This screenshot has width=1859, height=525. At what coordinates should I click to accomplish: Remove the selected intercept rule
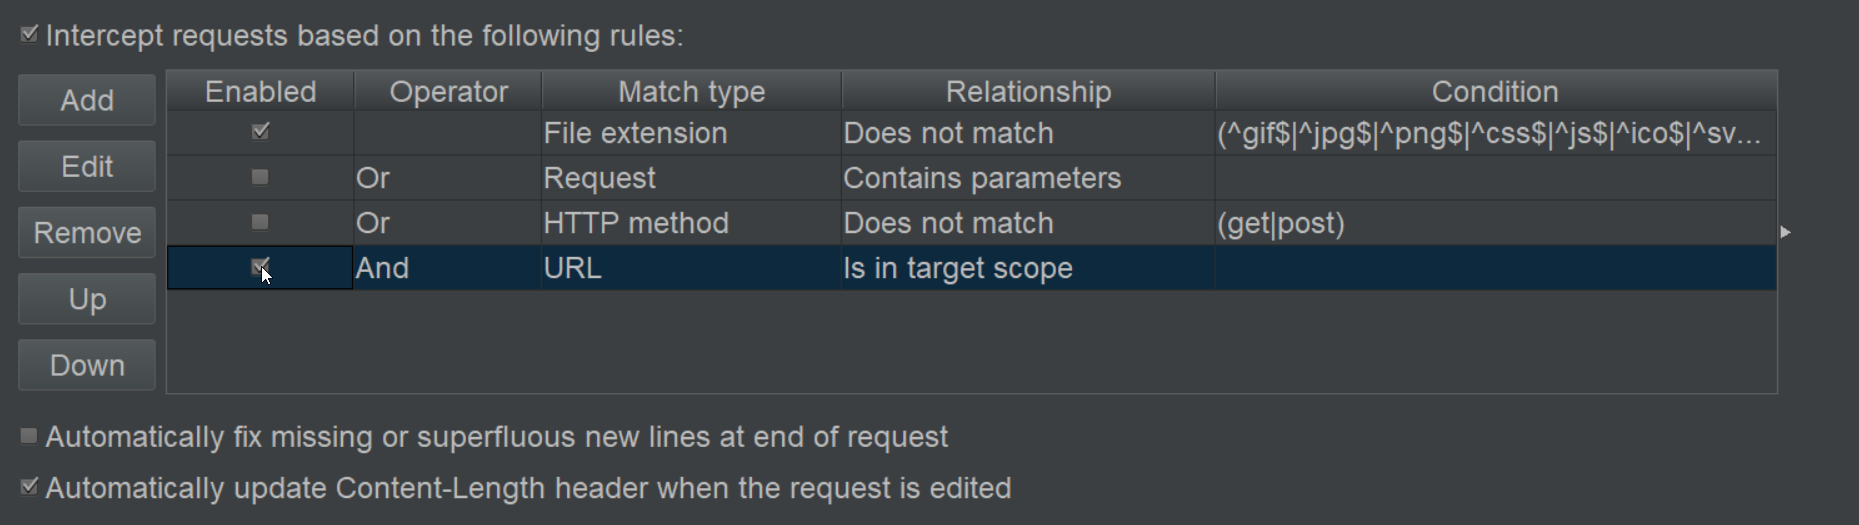point(87,233)
